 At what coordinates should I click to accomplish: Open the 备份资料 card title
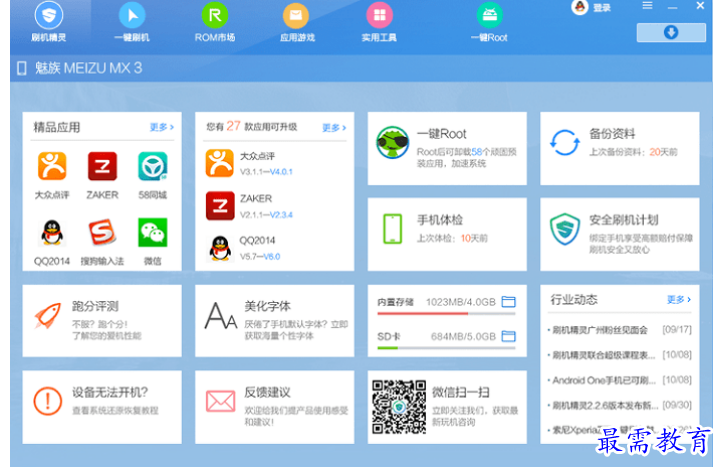612,134
